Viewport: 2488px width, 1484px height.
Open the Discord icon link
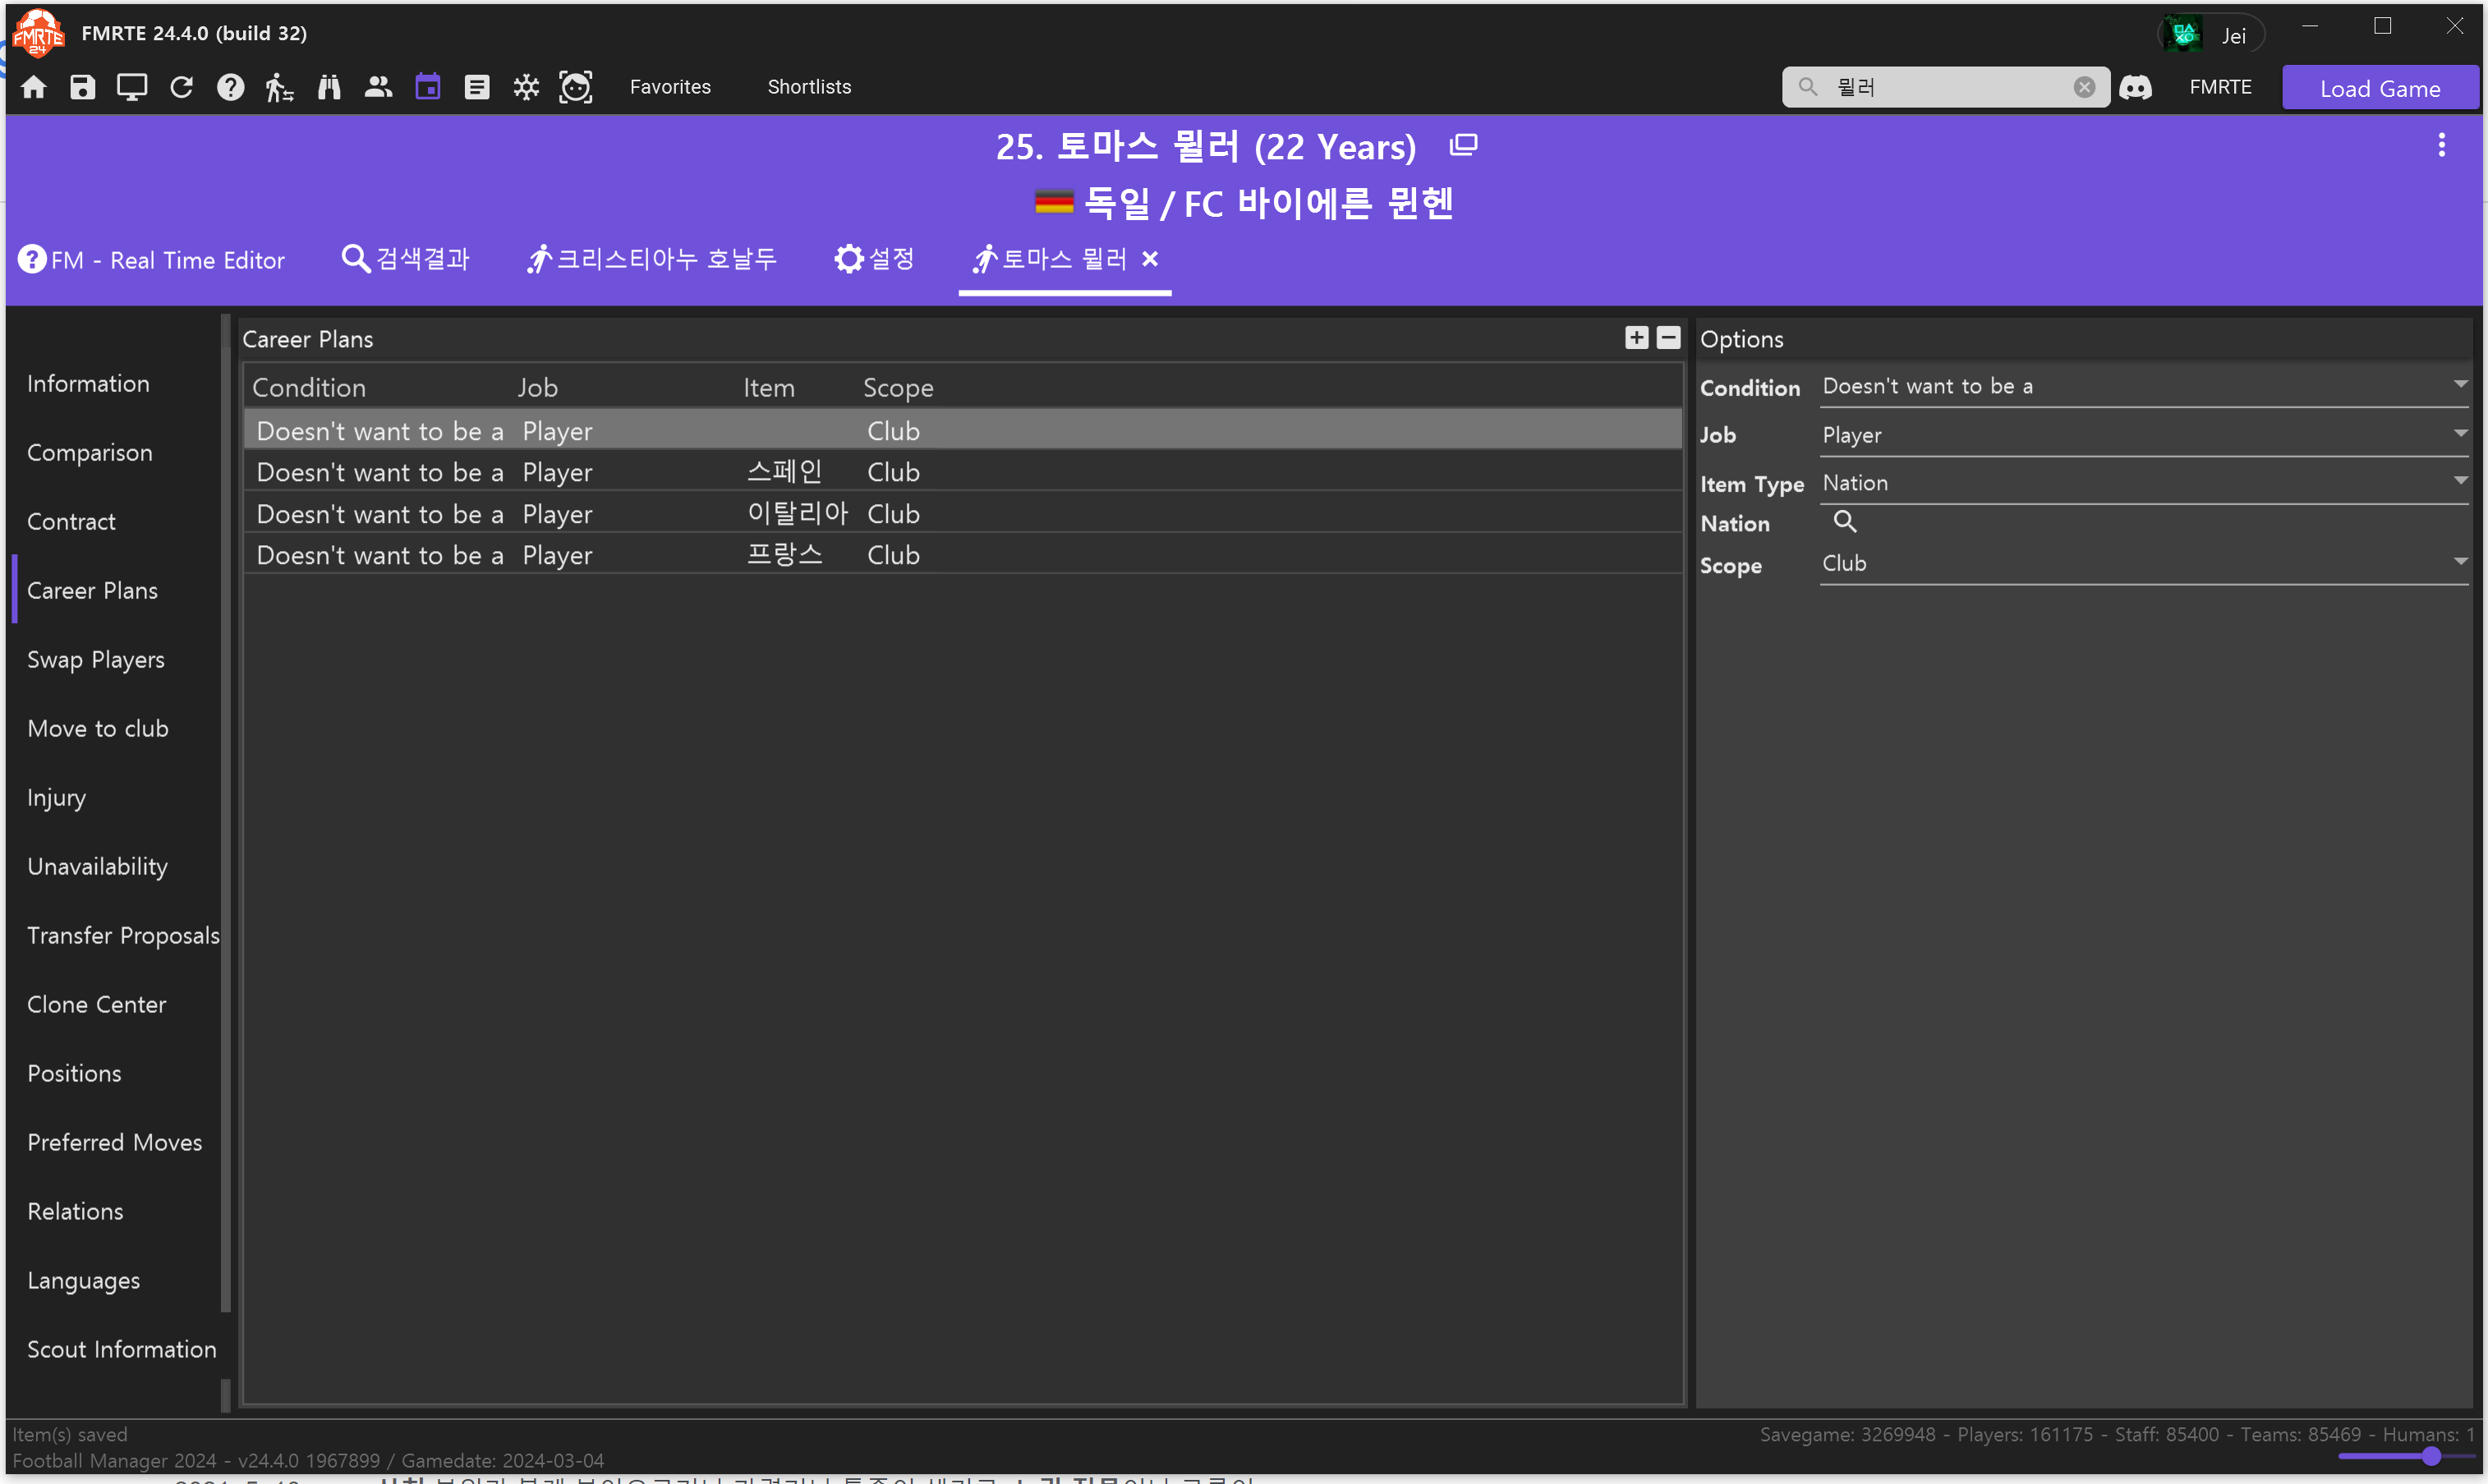click(2135, 88)
